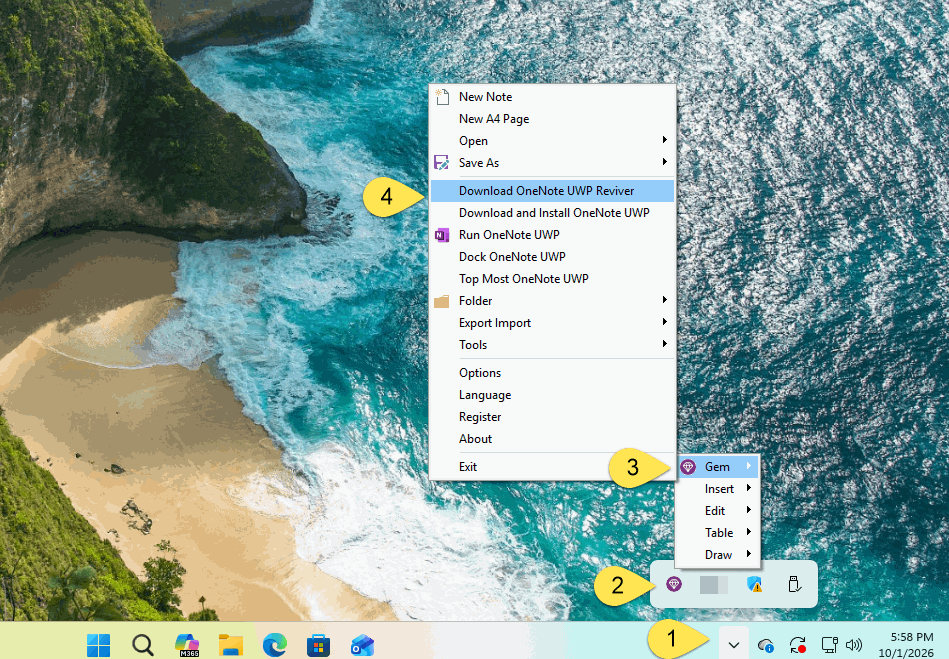The image size is (949, 659).
Task: Click the blurred gray tray icon
Action: coord(714,585)
